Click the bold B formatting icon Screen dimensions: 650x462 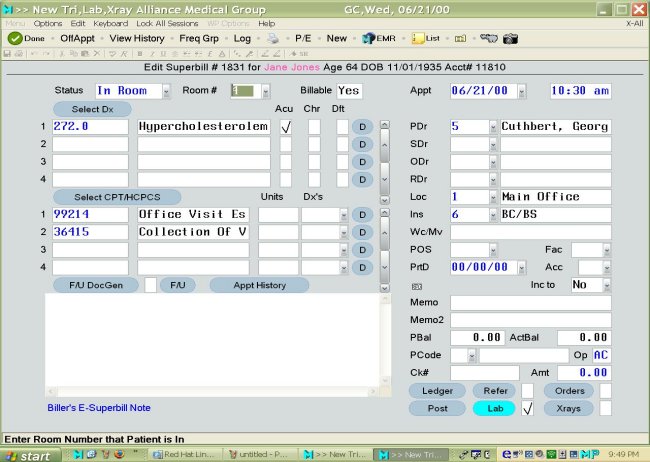[x=140, y=53]
